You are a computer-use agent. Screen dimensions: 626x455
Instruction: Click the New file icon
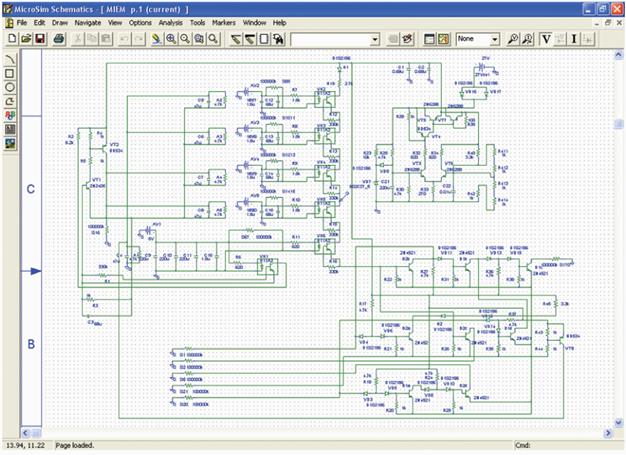10,39
